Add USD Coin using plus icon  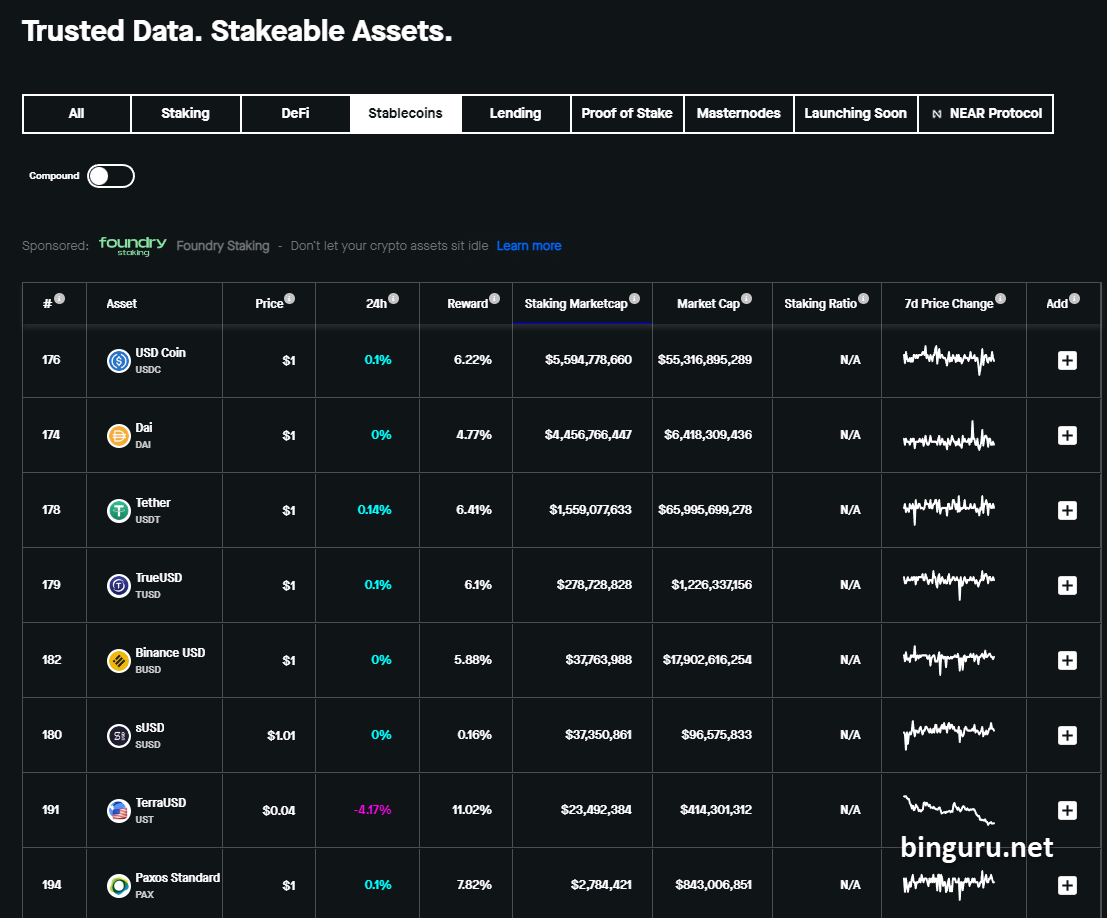pyautogui.click(x=1067, y=360)
